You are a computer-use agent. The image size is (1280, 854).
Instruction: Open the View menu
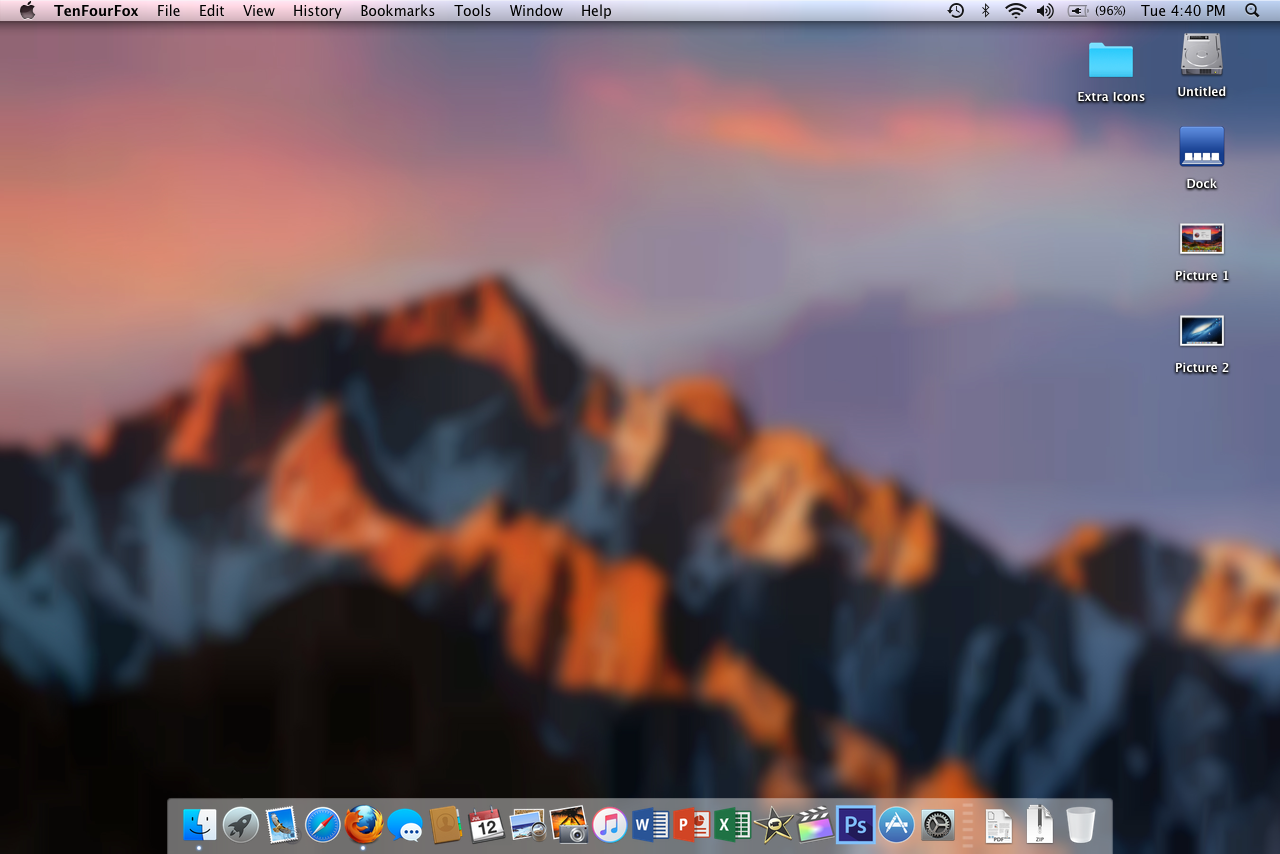click(x=259, y=11)
